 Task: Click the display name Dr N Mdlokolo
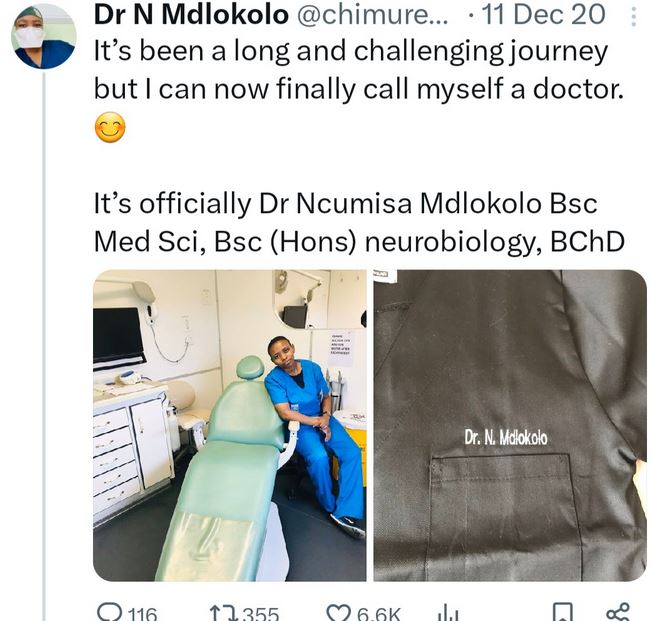pos(193,16)
